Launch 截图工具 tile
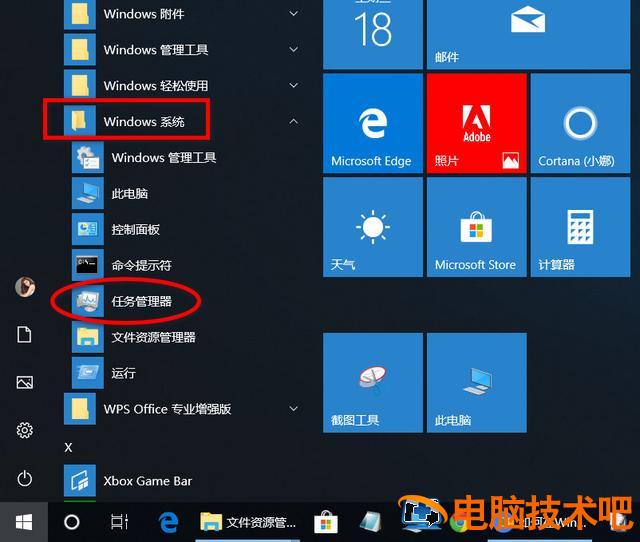 pos(373,382)
